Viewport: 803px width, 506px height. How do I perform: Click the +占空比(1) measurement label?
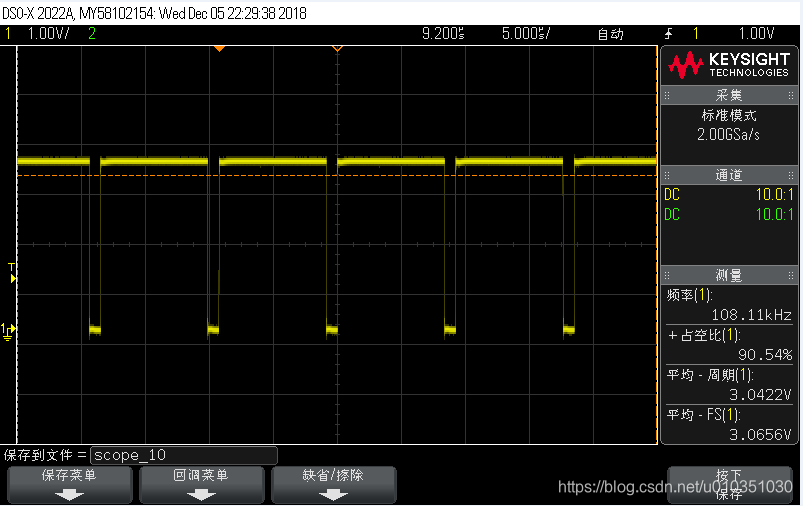point(704,335)
